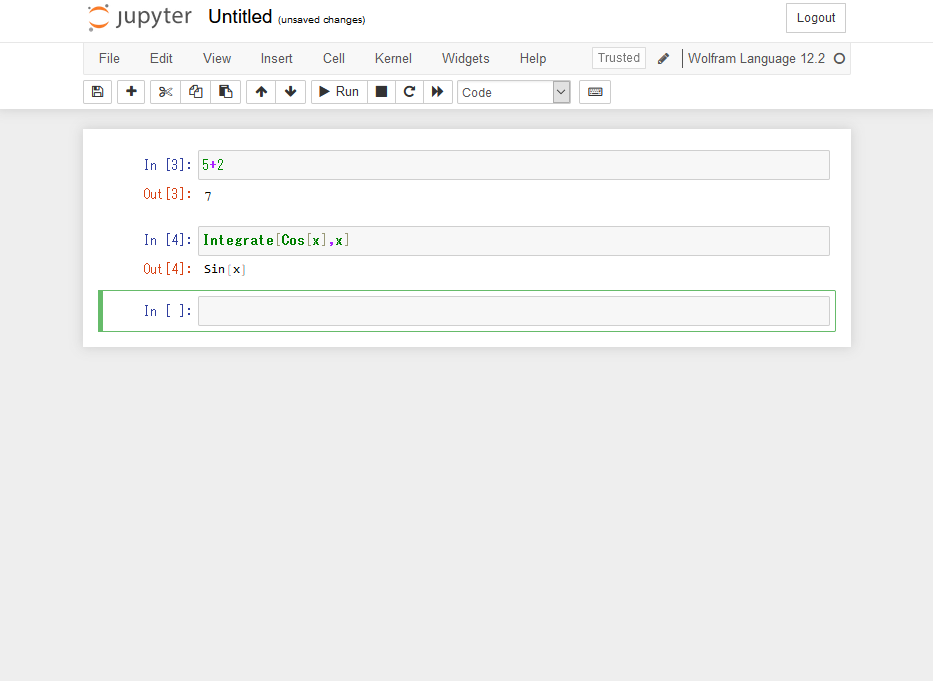Screen dimensions: 933x681
Task: Toggle the Trusted notebook indicator
Action: pyautogui.click(x=618, y=58)
